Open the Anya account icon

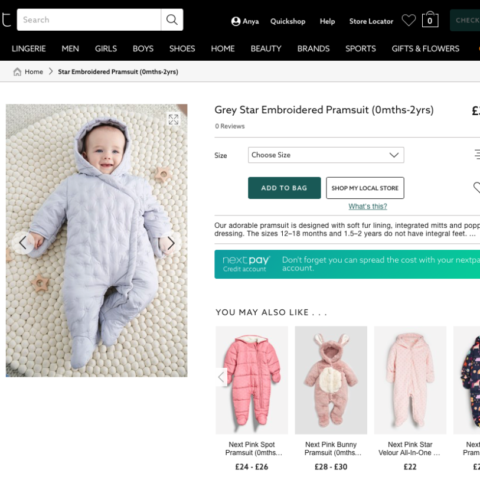pos(236,21)
